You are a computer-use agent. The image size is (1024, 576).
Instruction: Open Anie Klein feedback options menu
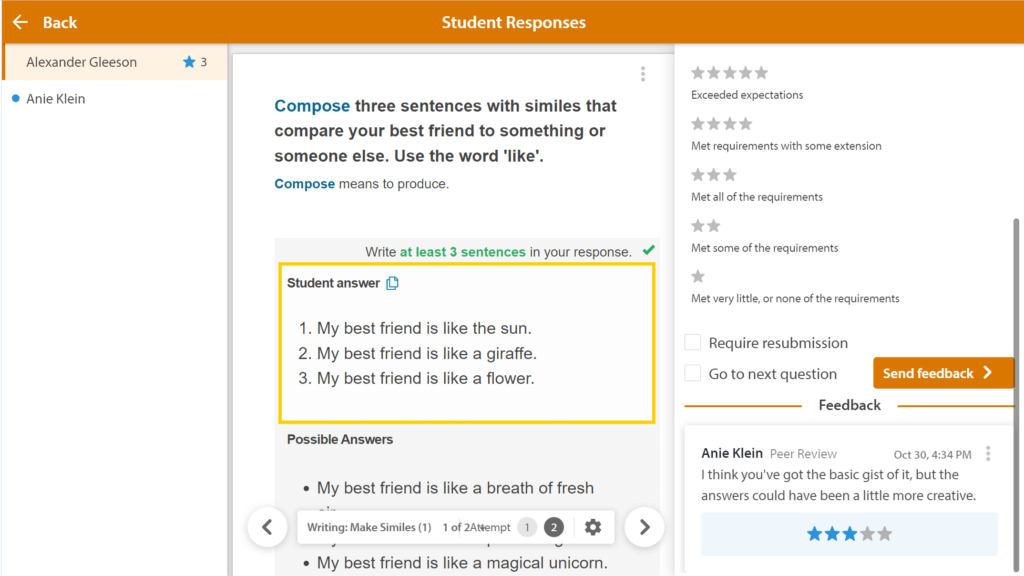(x=988, y=453)
